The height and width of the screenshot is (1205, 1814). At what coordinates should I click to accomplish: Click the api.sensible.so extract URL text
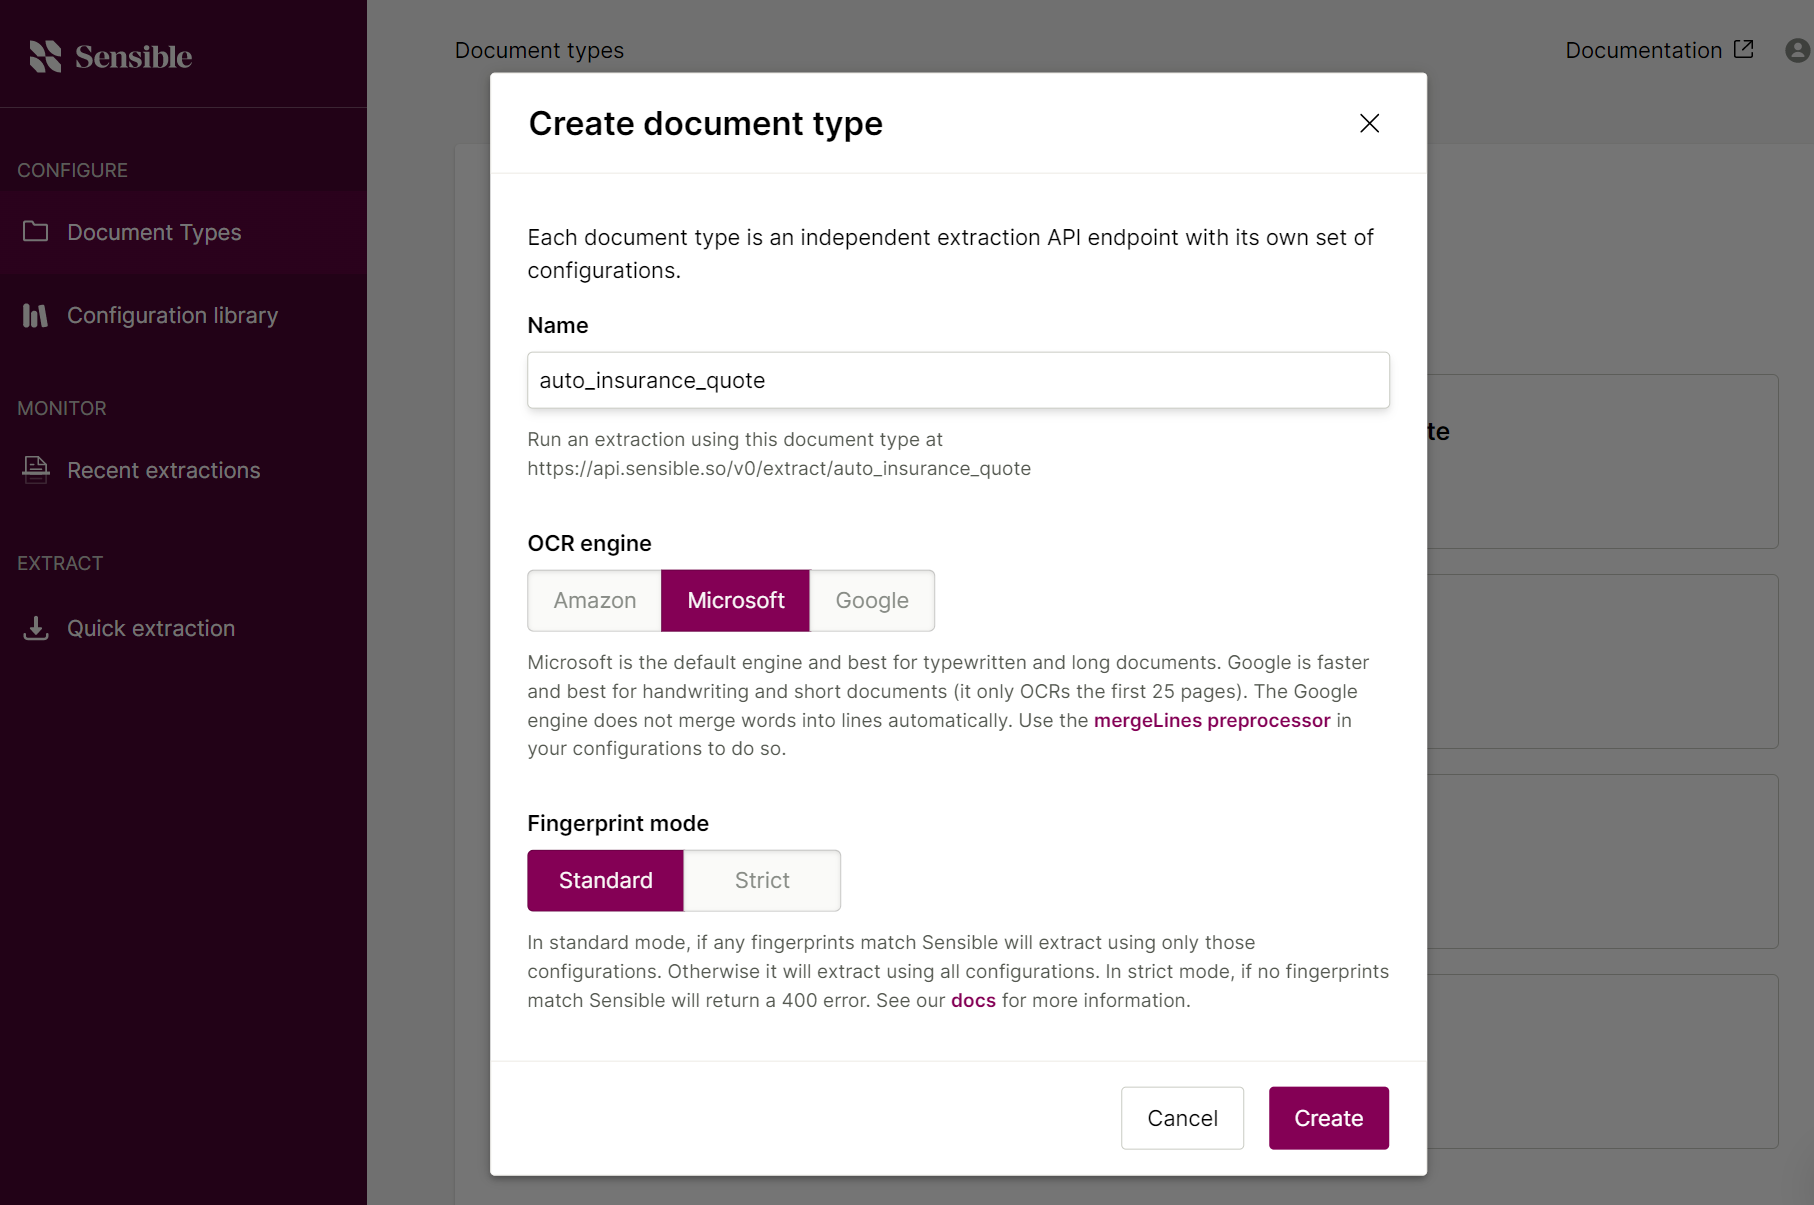tap(779, 468)
